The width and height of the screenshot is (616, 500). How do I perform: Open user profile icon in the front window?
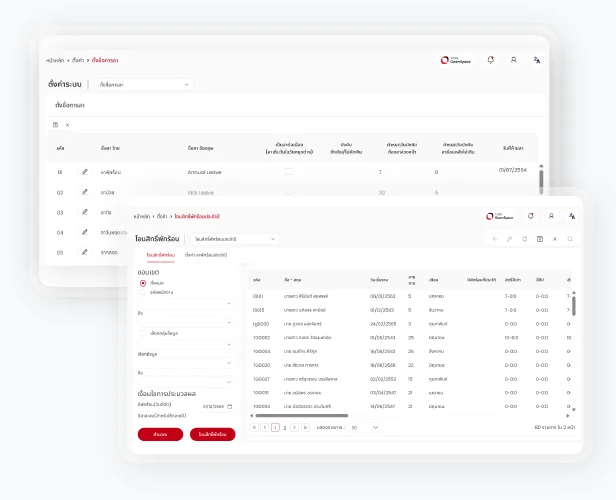(551, 216)
